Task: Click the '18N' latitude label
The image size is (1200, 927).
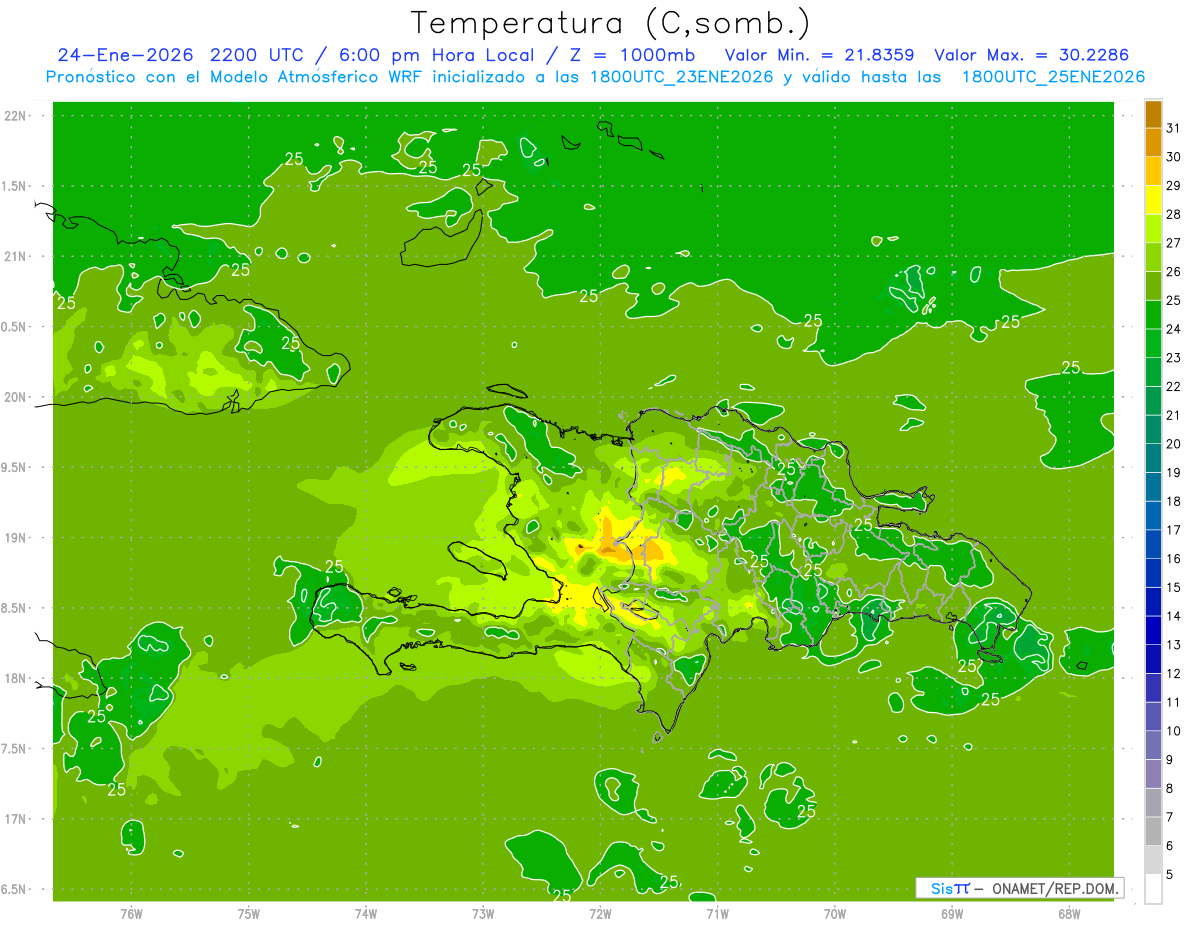Action: point(14,678)
